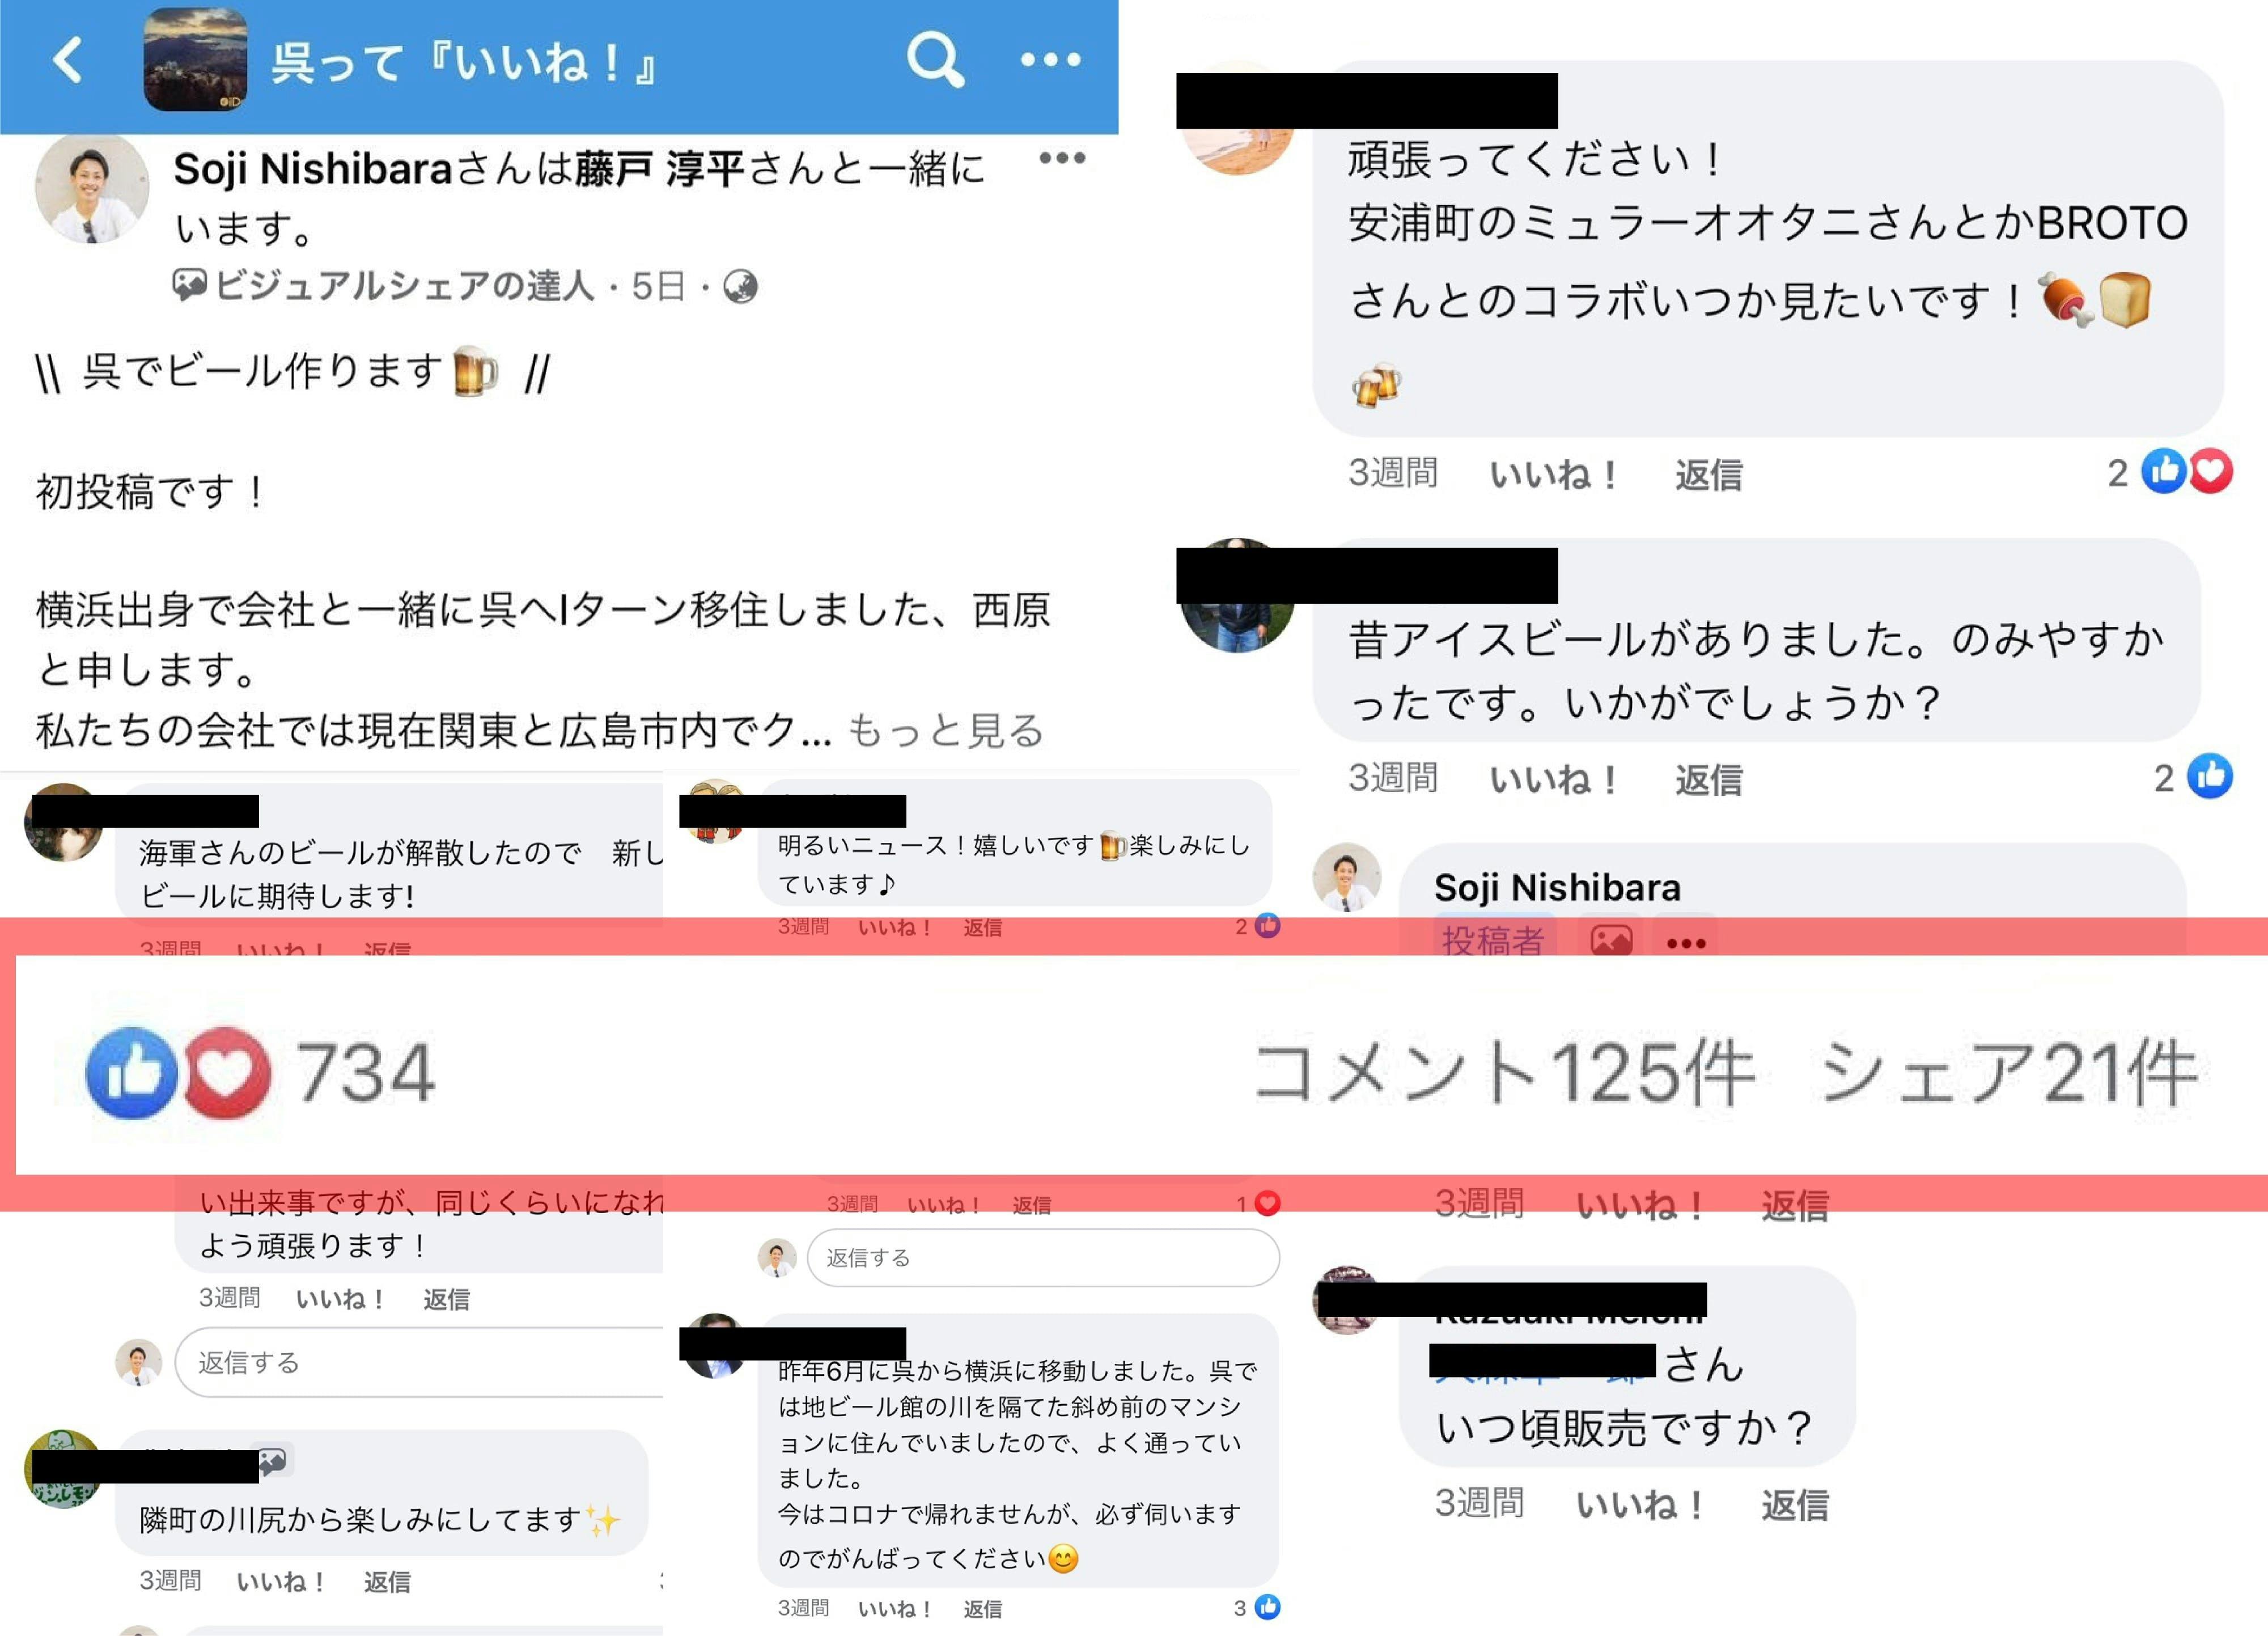Expand the post with もっと見る

point(945,730)
